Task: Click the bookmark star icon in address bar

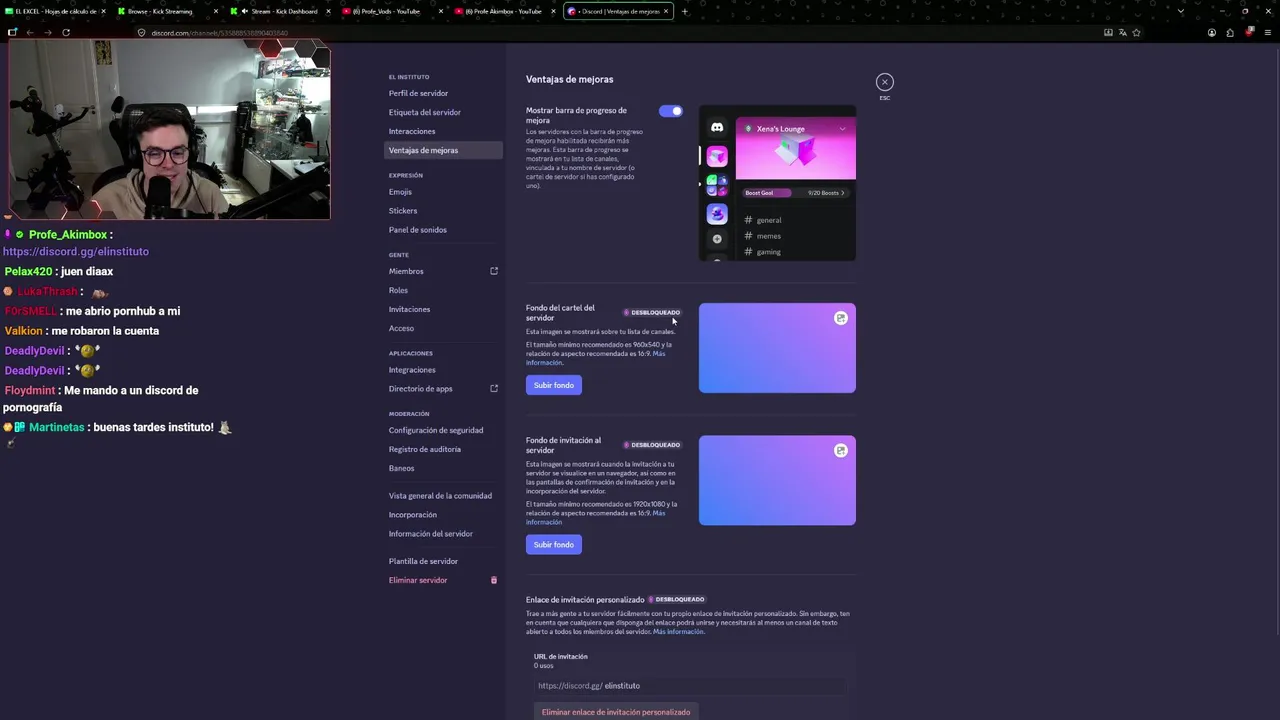Action: [x=1136, y=32]
